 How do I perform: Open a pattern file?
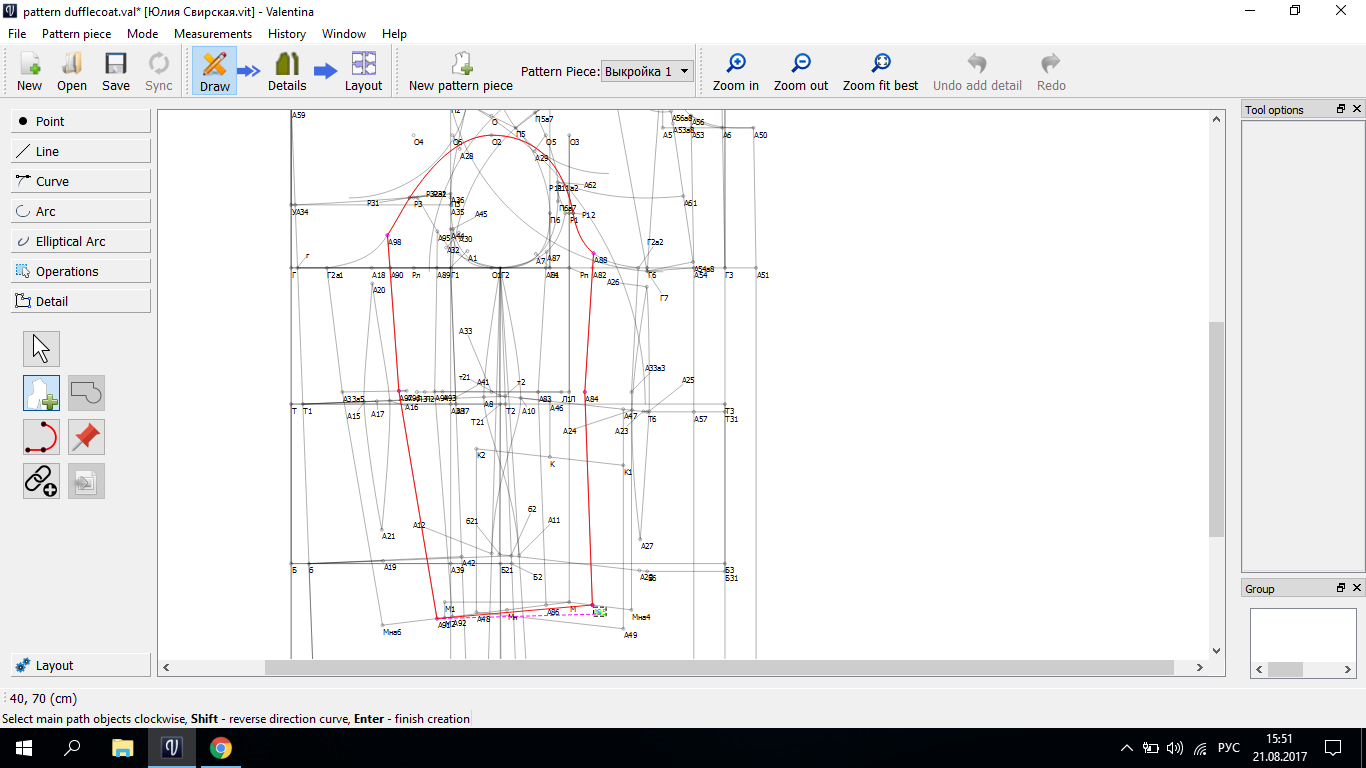(72, 72)
